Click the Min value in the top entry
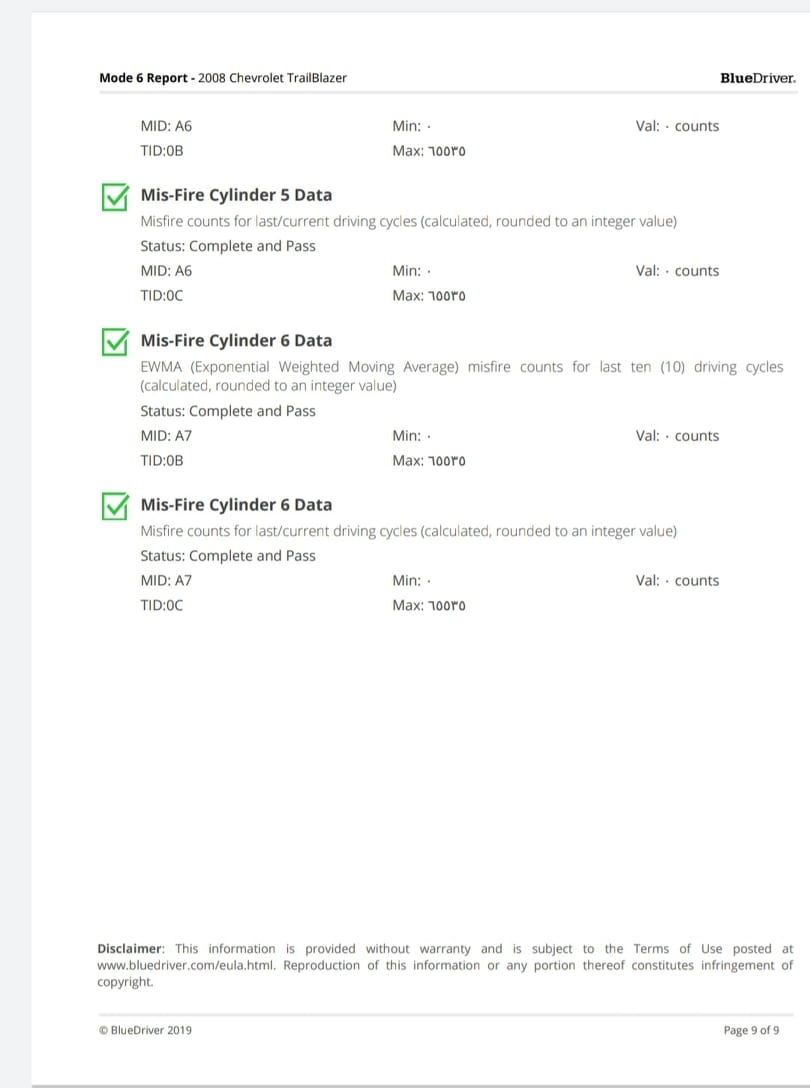810x1088 pixels. (412, 126)
